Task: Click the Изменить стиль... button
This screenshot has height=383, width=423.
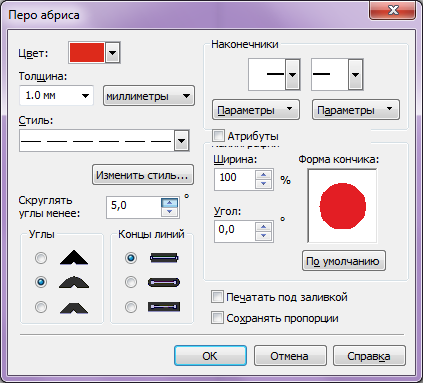Action: 143,175
